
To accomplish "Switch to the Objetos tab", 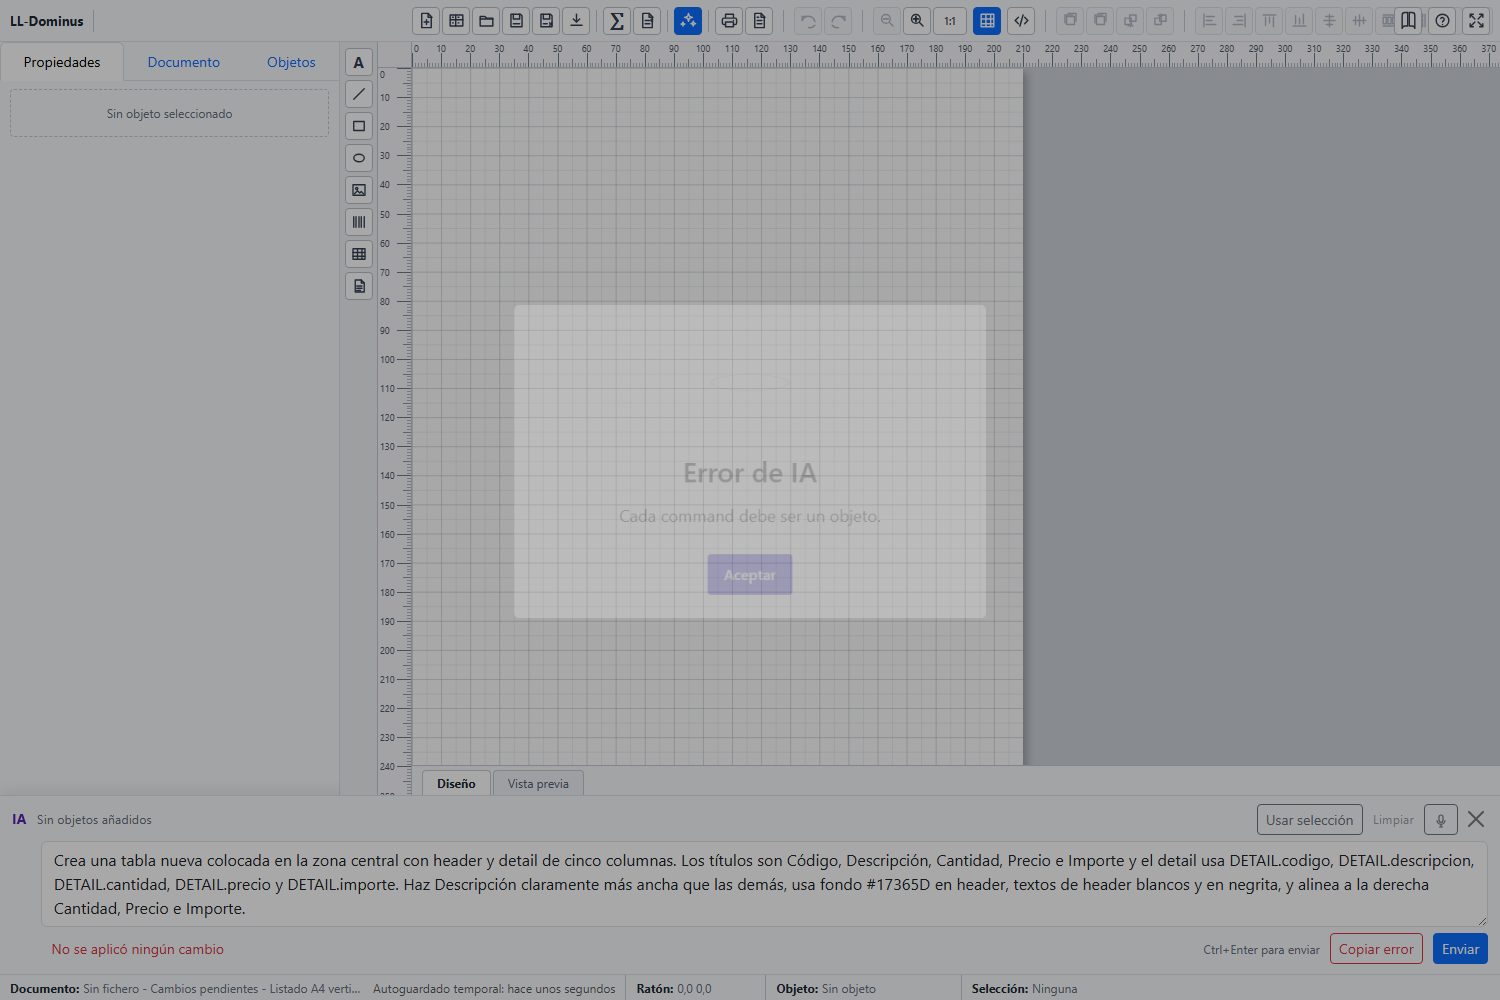I will [291, 62].
